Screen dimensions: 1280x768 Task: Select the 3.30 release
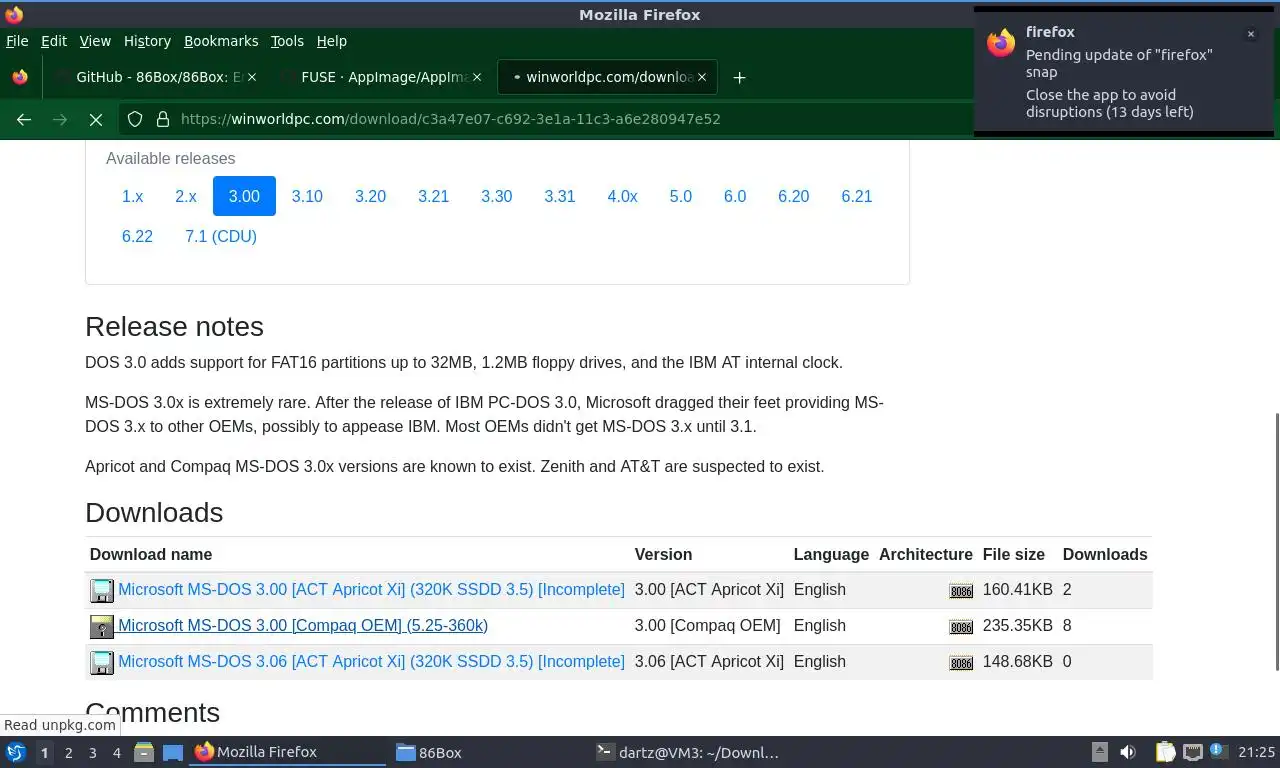496,196
